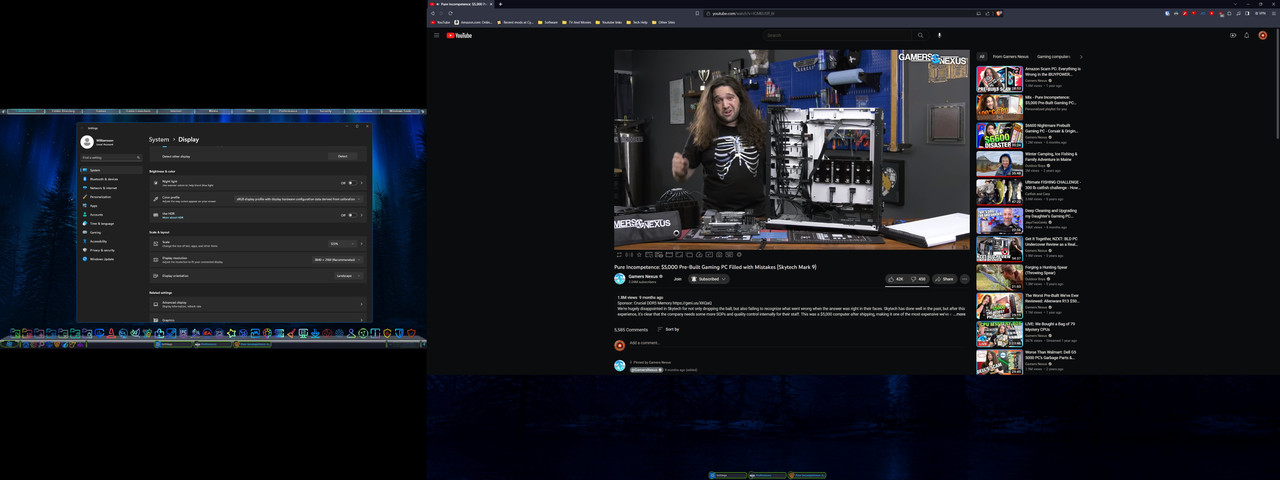The width and height of the screenshot is (1280, 480).
Task: Select the From Gamers Nexus chip
Action: [1011, 57]
